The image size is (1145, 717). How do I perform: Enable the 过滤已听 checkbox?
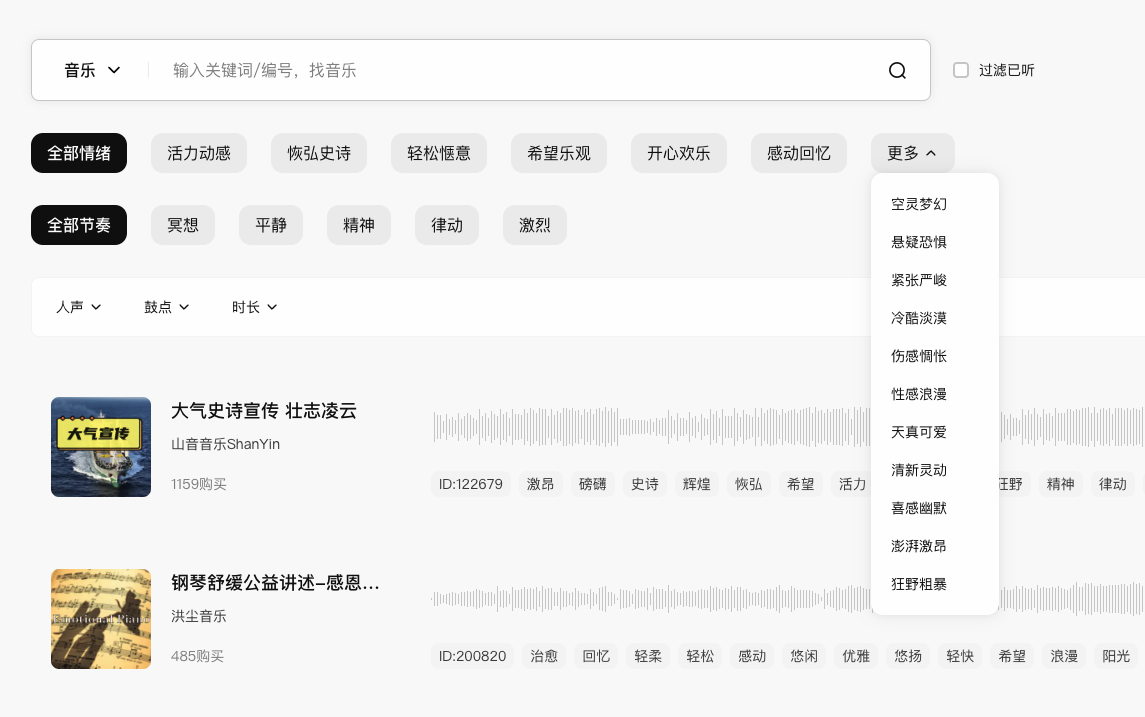(x=961, y=70)
